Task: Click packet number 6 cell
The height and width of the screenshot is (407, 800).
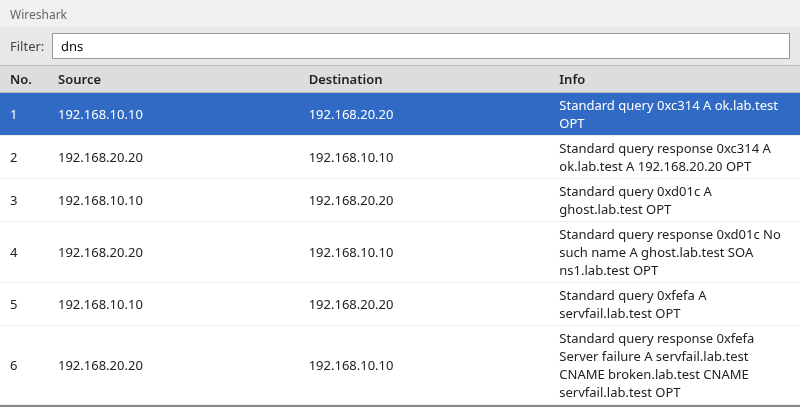Action: 14,365
